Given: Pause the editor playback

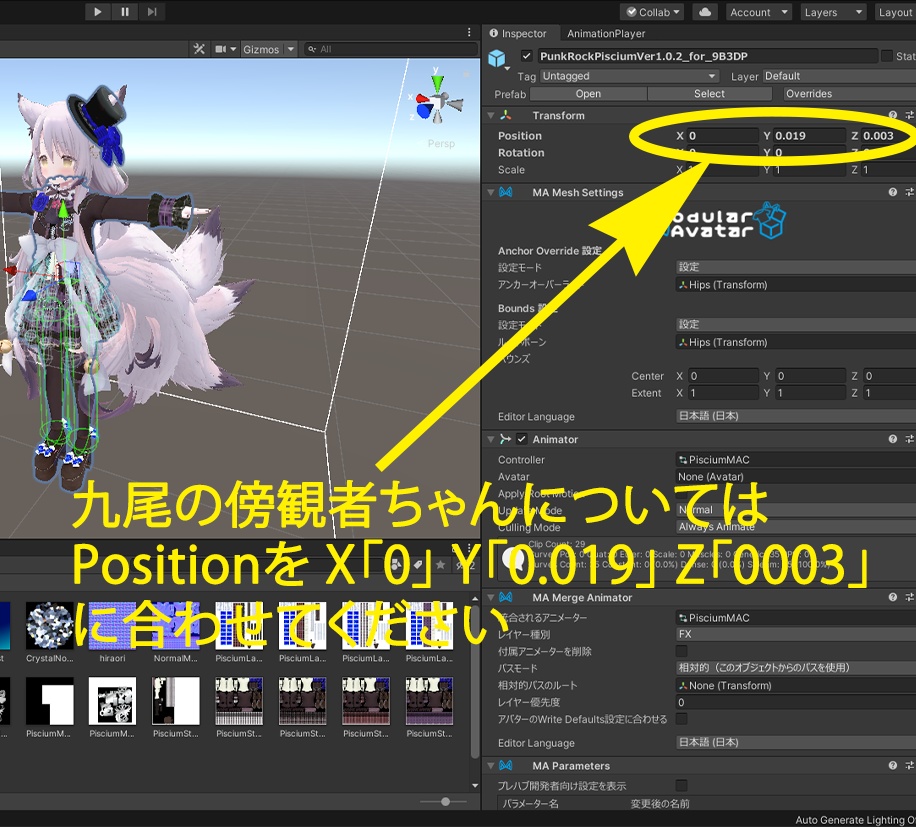Looking at the screenshot, I should (x=124, y=12).
